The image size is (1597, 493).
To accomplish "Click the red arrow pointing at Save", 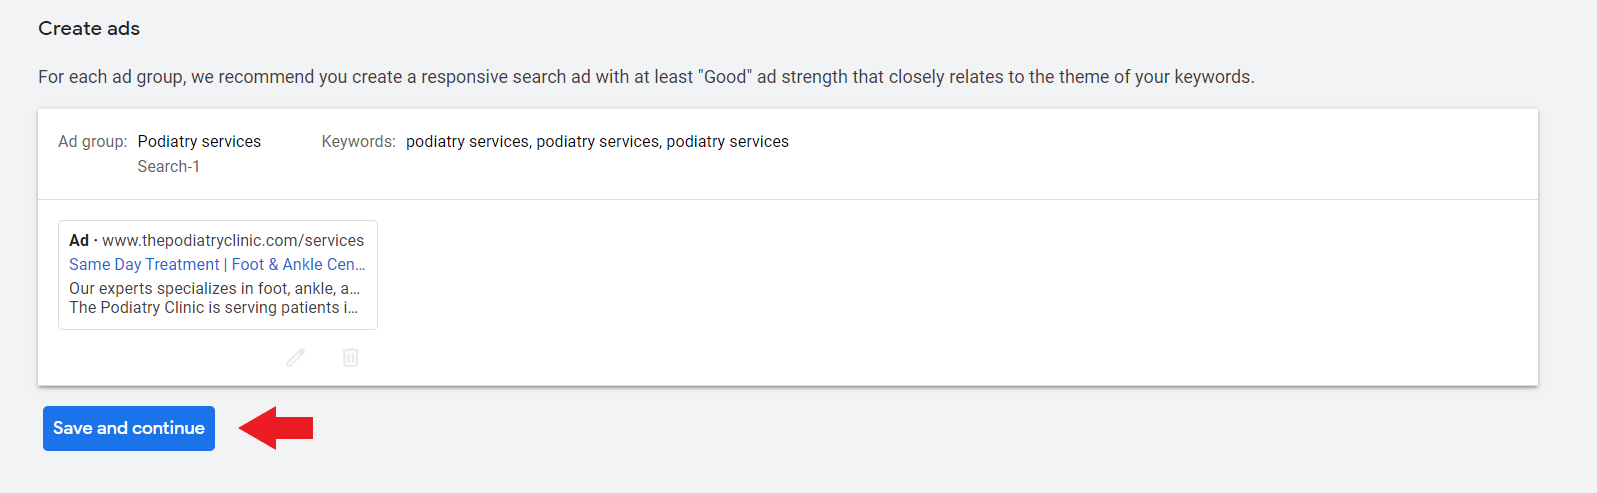I will pyautogui.click(x=277, y=428).
